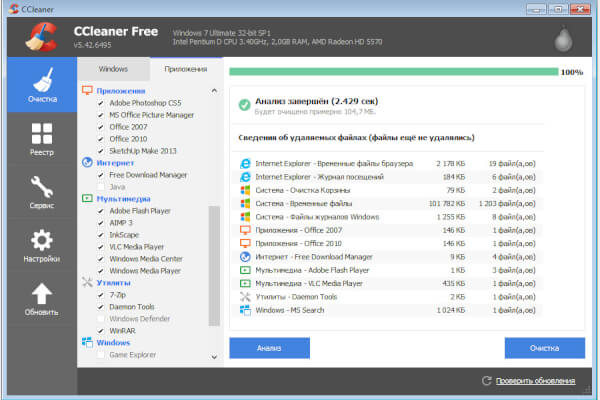The image size is (600, 400).
Task: Click the Утилиты category tools icon
Action: [x=87, y=282]
